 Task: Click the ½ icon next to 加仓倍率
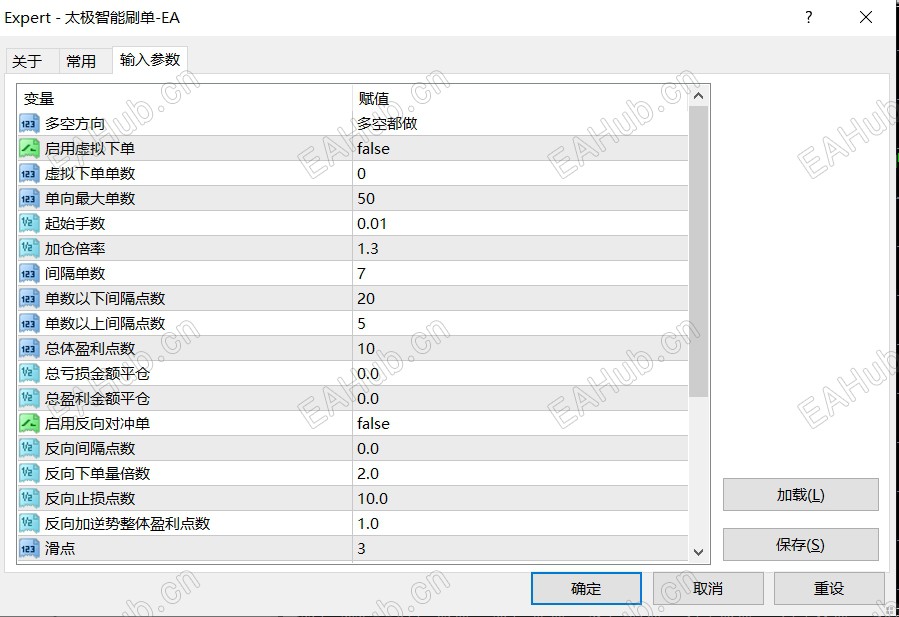27,248
